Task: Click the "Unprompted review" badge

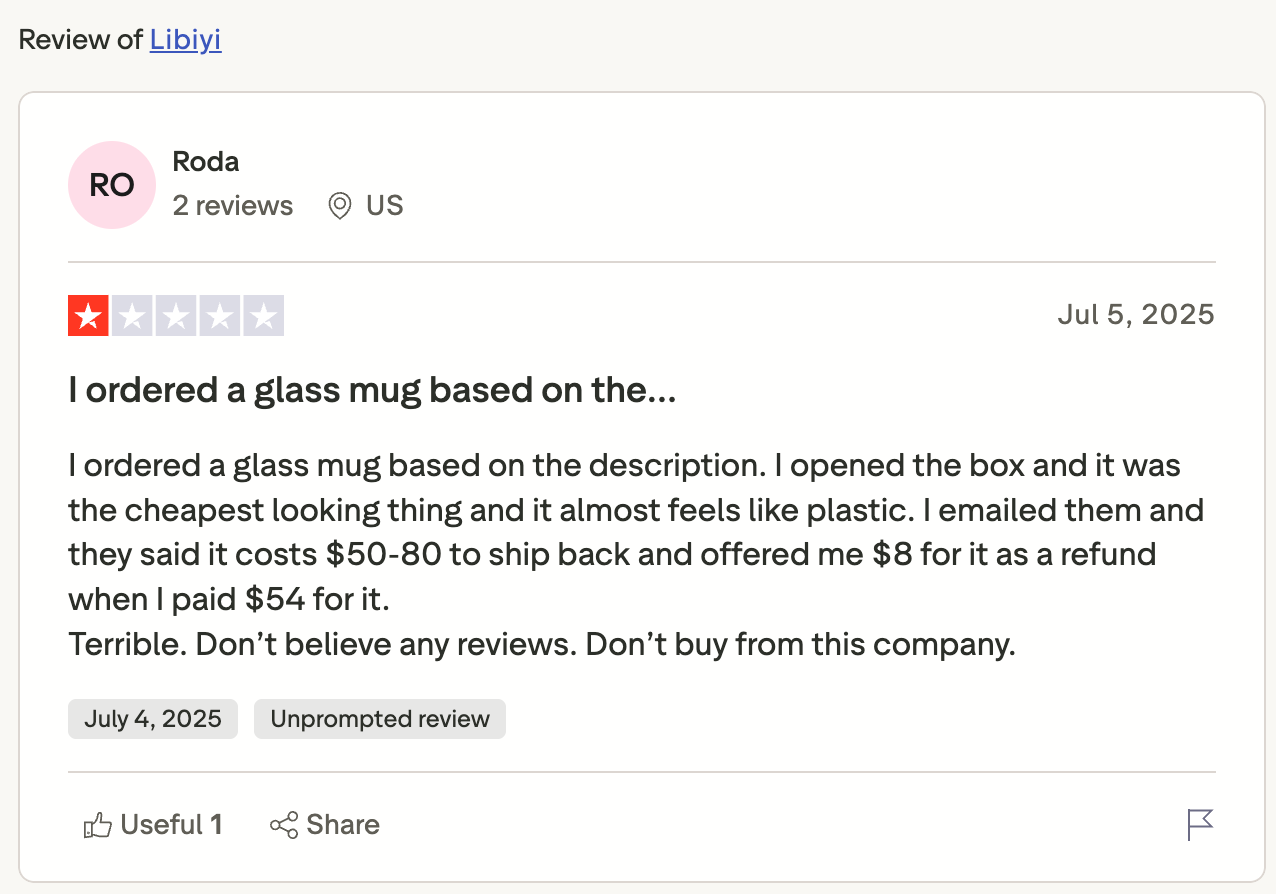Action: coord(380,719)
